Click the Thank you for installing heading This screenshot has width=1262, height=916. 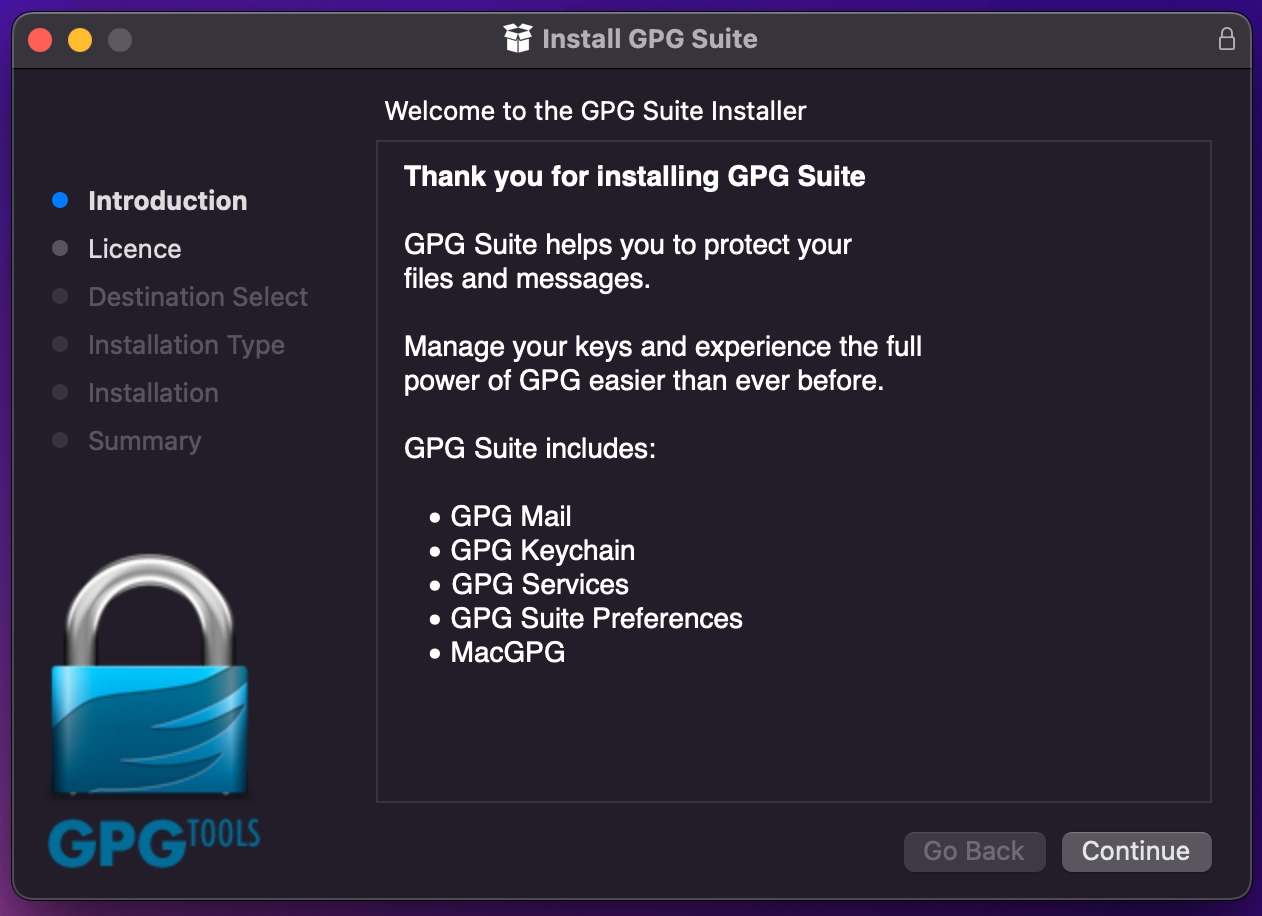click(x=634, y=177)
